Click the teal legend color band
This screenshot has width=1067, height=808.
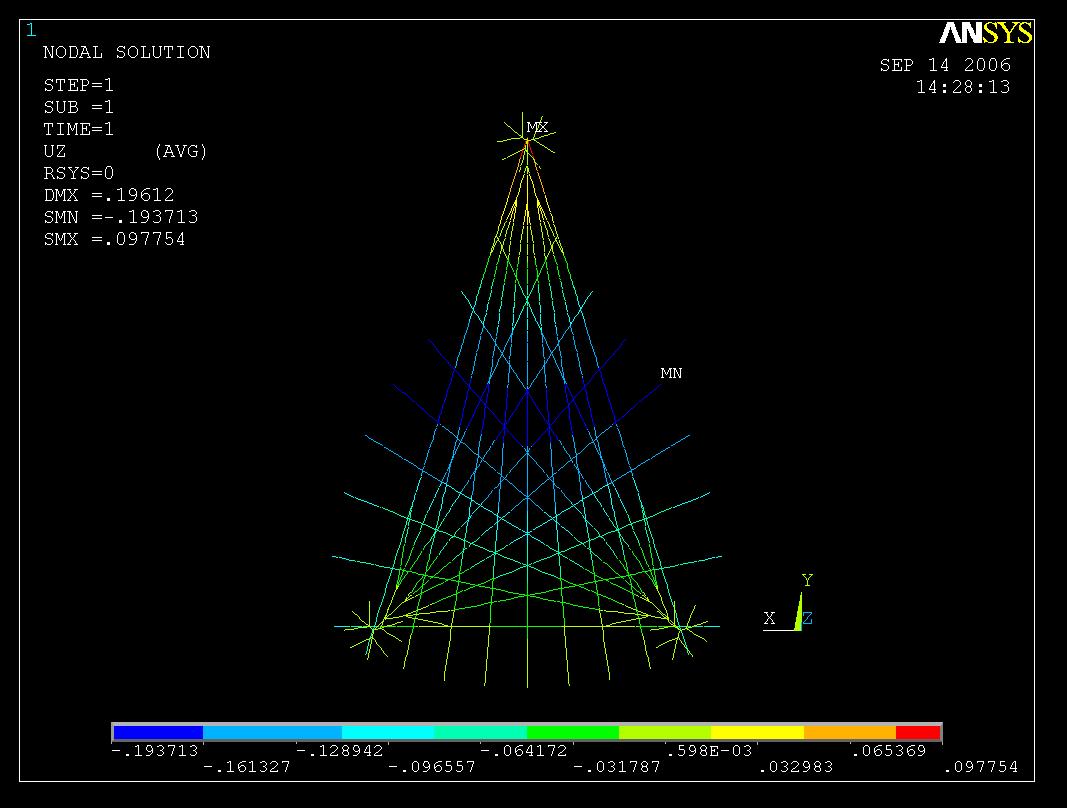(480, 732)
